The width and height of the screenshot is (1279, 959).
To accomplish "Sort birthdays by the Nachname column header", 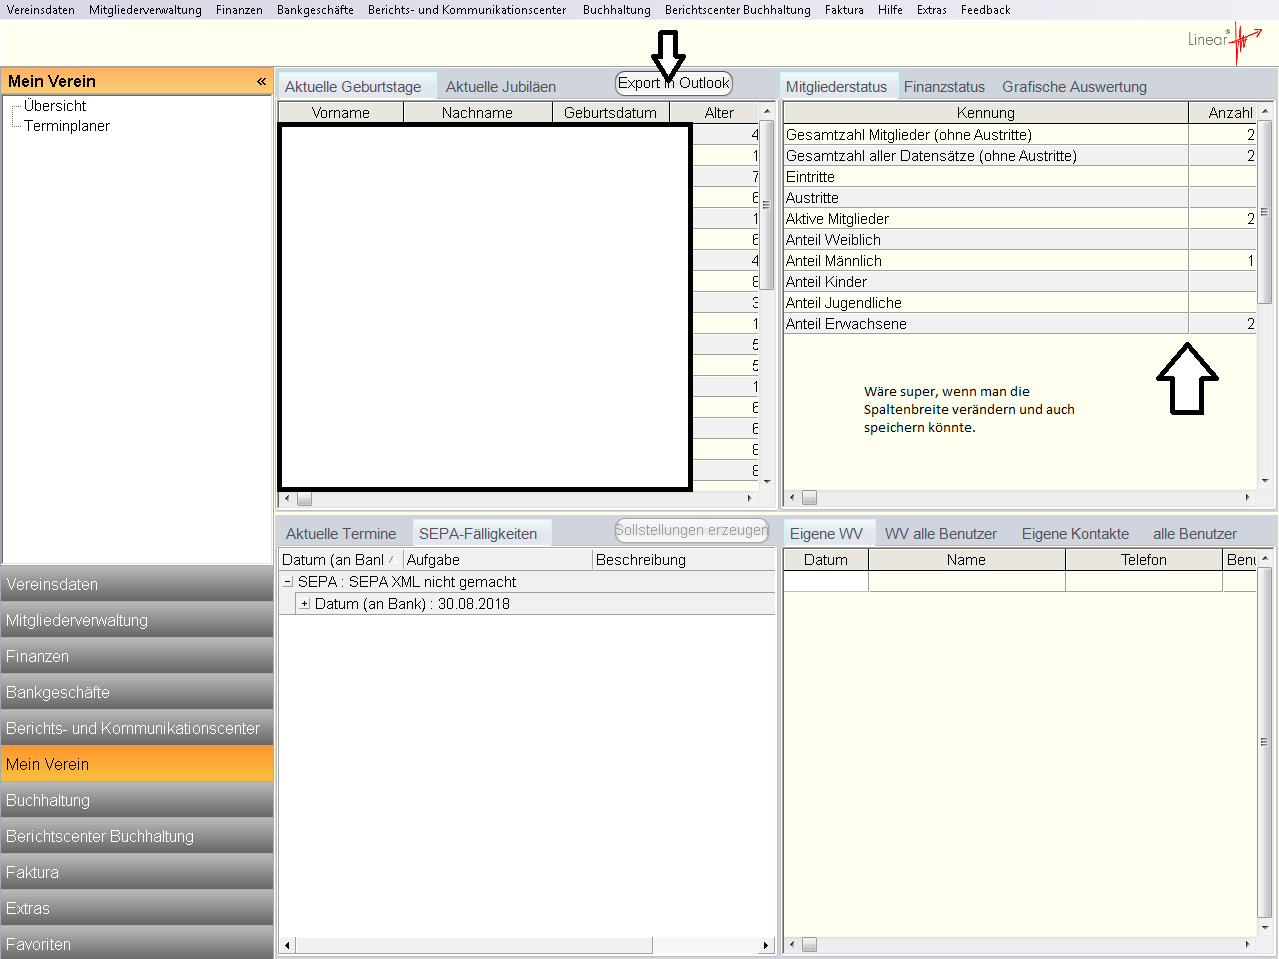I will (x=477, y=113).
